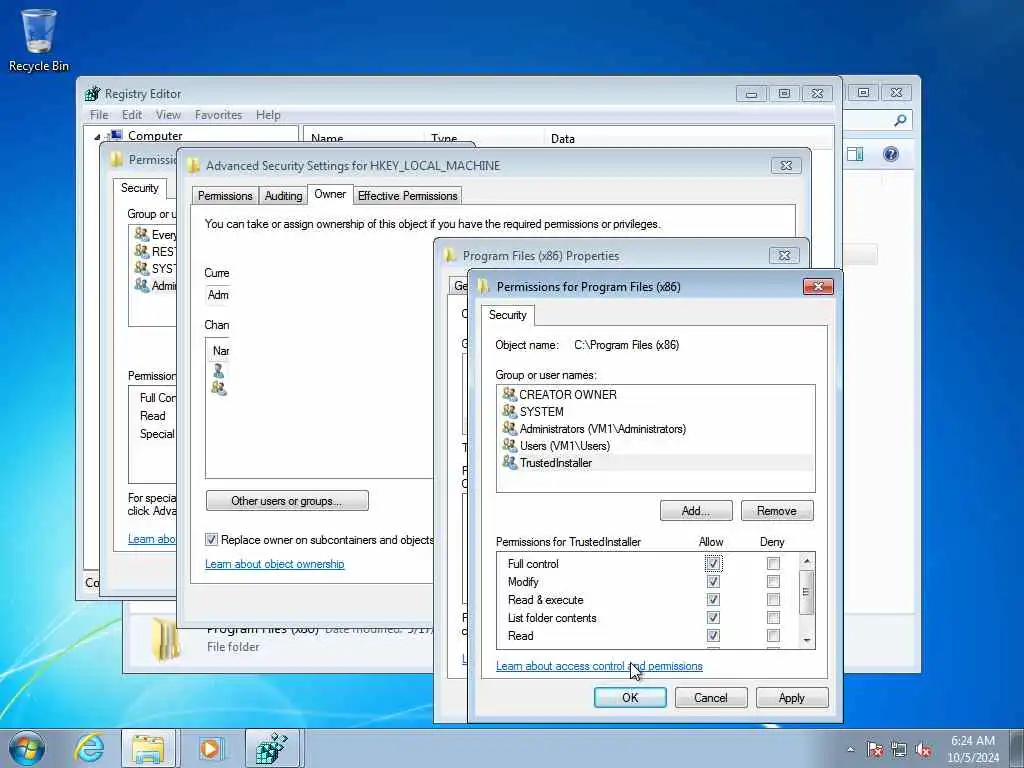Select SYSTEM in Program Files permissions list
This screenshot has height=768, width=1024.
(656, 411)
